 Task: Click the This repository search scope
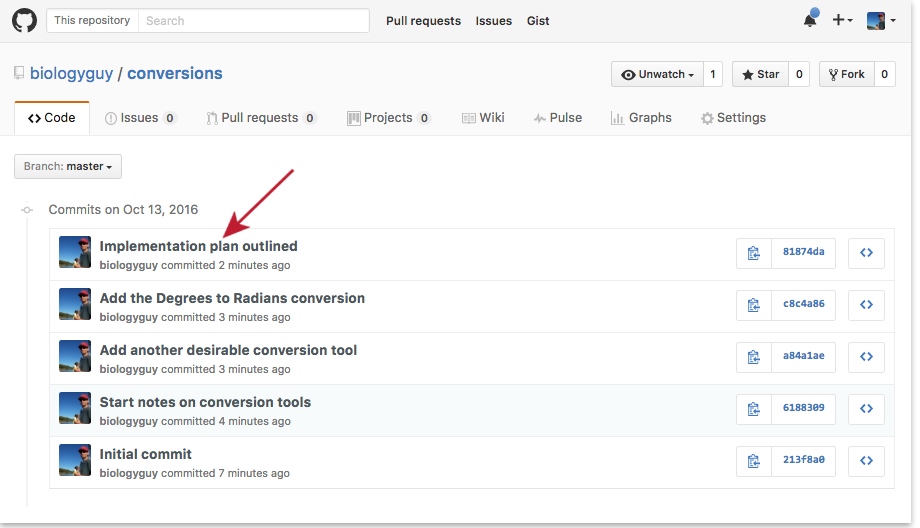pos(93,21)
